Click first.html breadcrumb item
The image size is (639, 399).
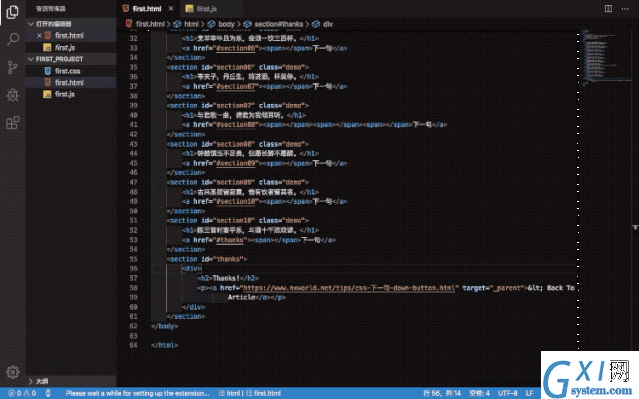(145, 24)
